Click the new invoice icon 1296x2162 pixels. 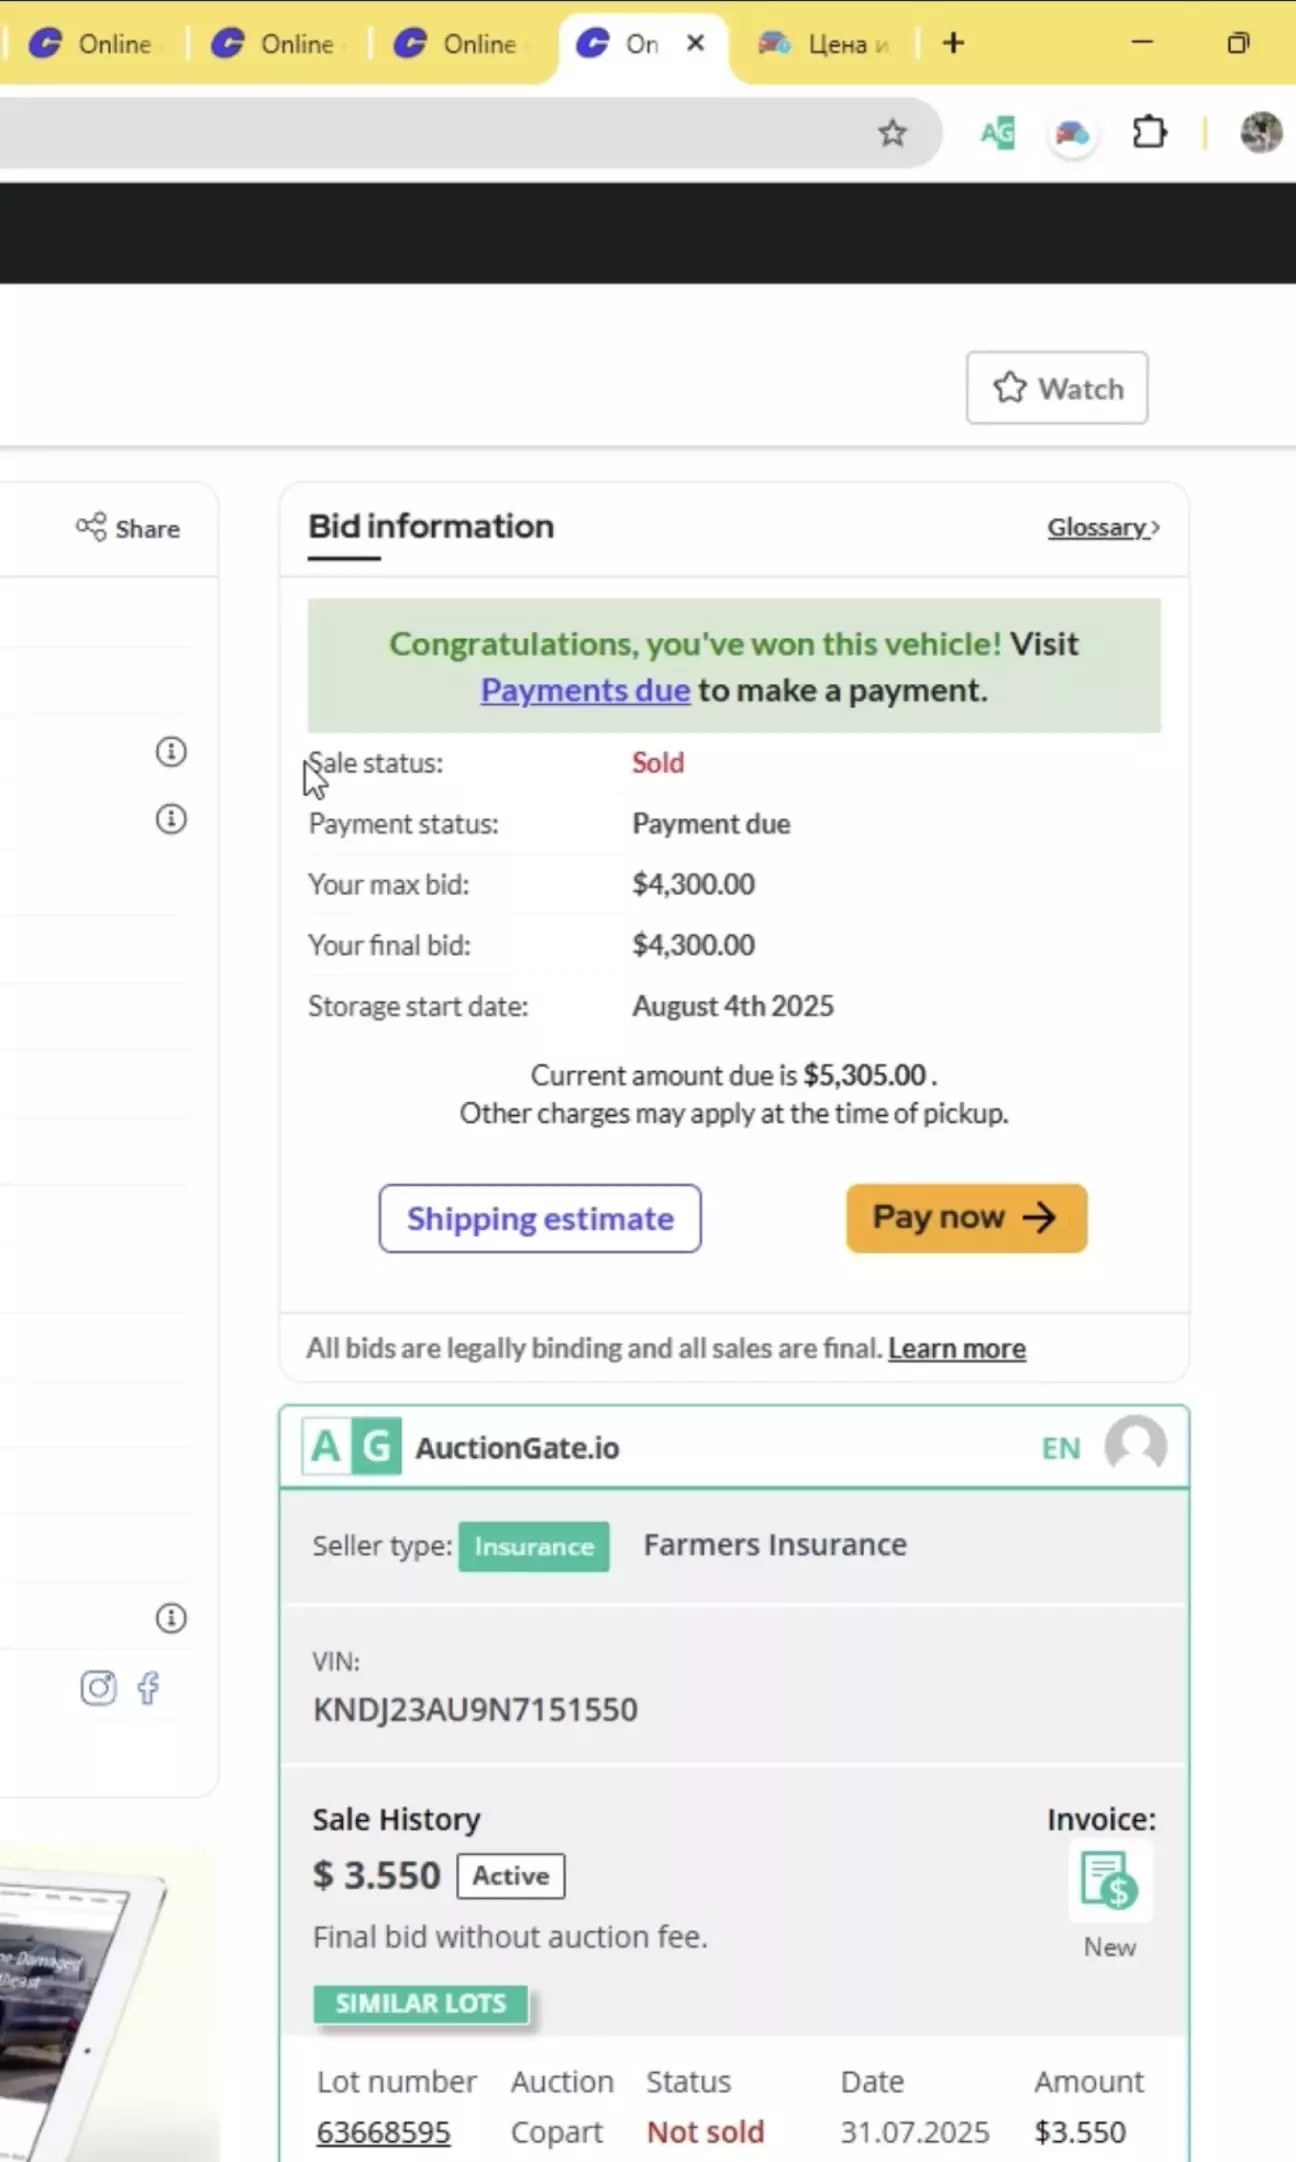(1109, 1881)
